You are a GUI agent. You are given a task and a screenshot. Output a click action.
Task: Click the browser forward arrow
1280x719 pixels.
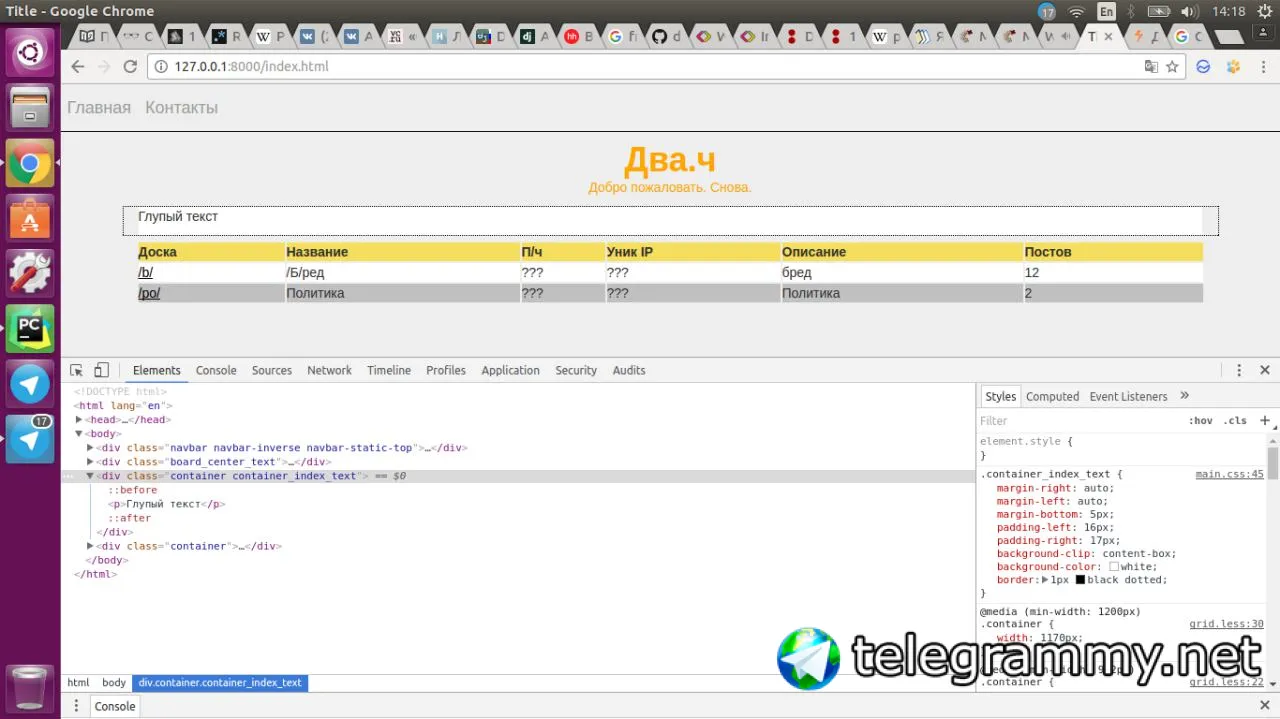(103, 66)
